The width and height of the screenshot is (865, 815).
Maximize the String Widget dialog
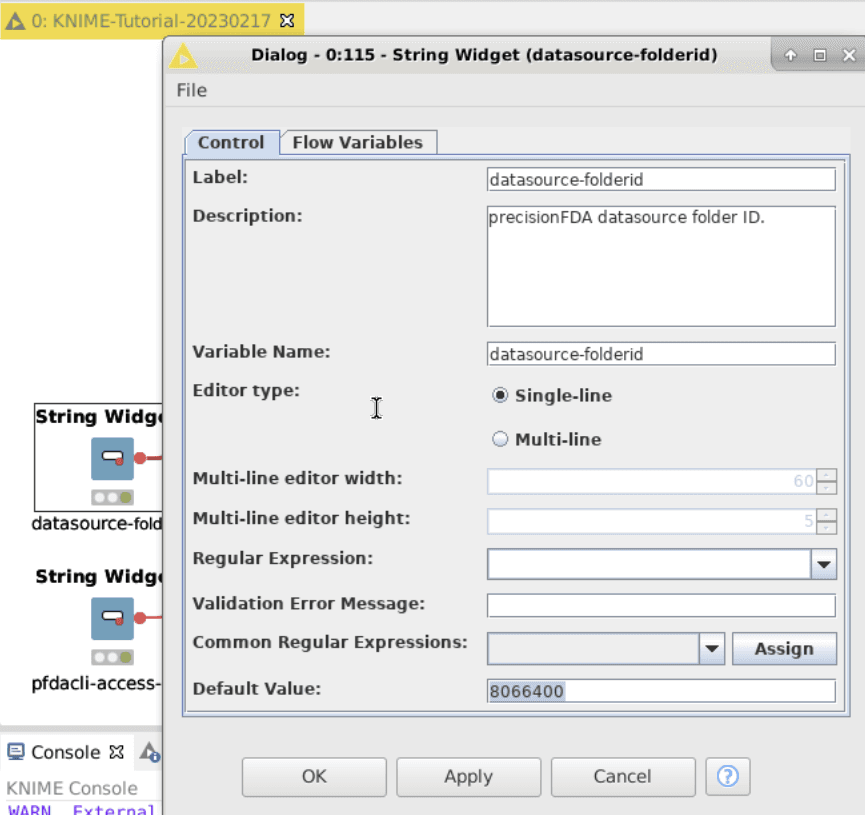coord(820,55)
